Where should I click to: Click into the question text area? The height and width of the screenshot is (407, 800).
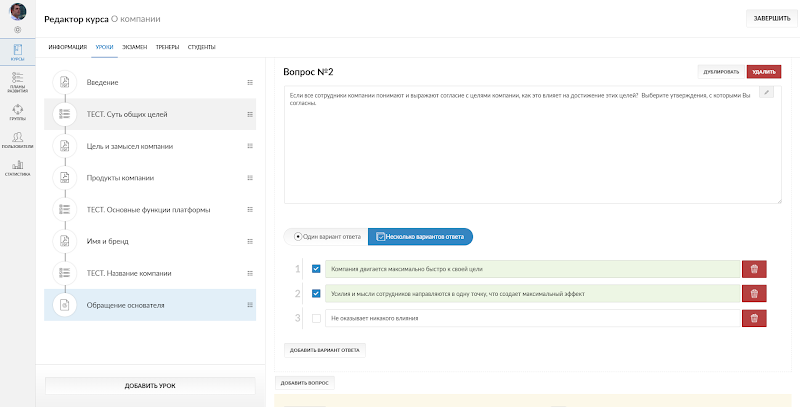(533, 144)
